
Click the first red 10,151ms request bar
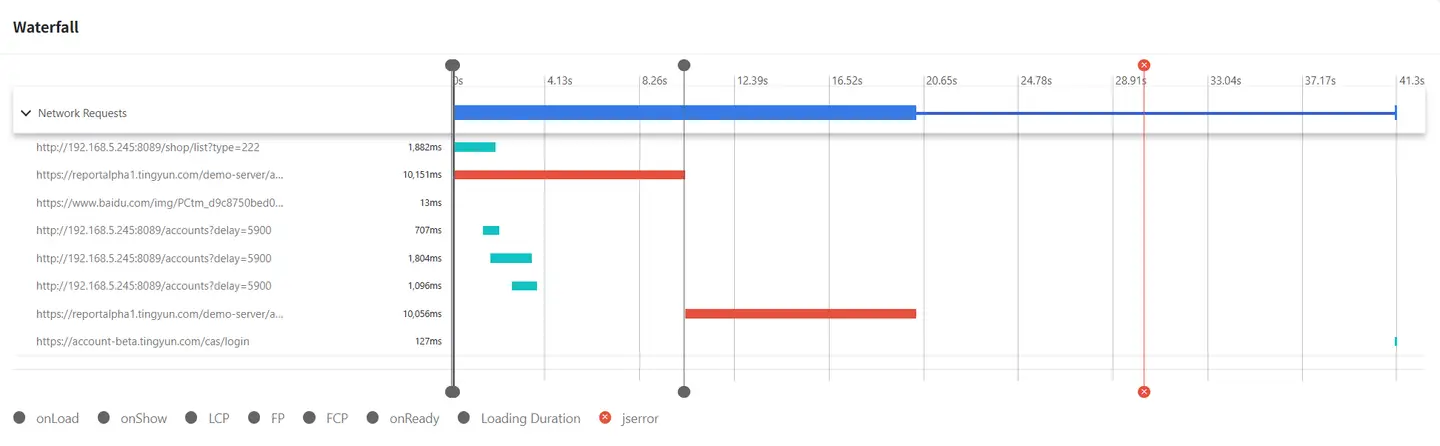point(569,175)
